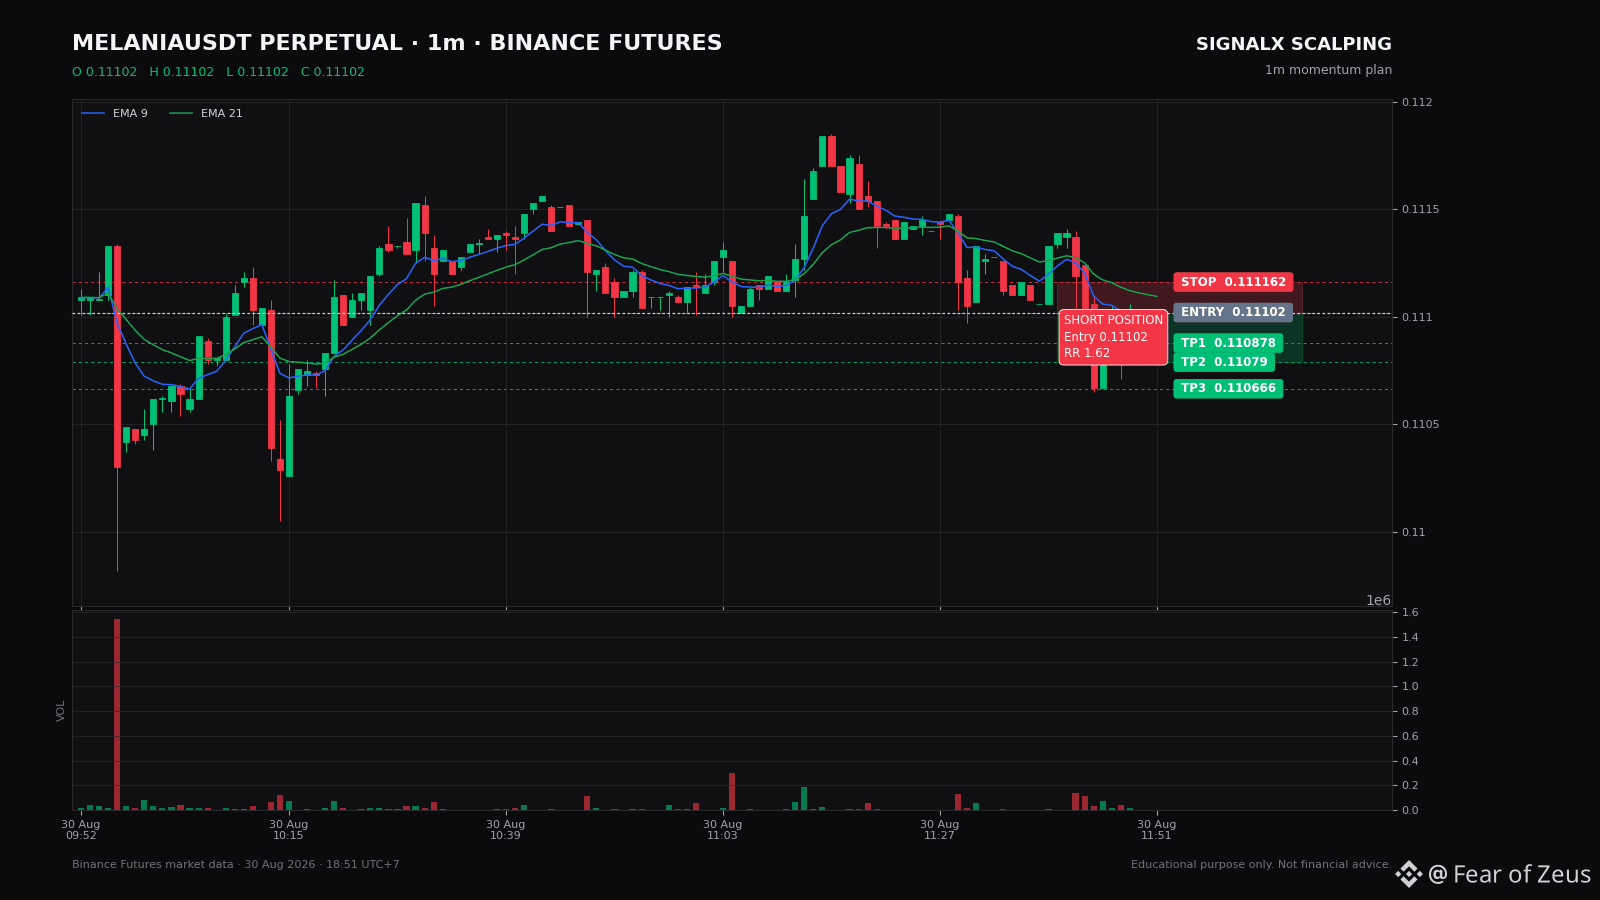Select the TP3 0.110666 target tag
Image resolution: width=1600 pixels, height=900 pixels.
click(1228, 388)
